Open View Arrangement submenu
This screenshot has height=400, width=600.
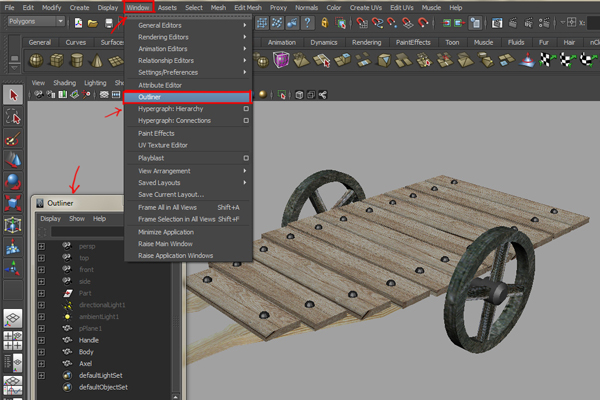(x=188, y=171)
